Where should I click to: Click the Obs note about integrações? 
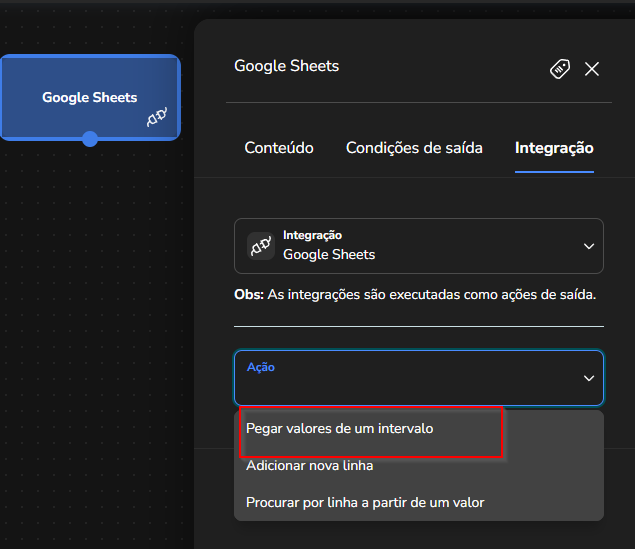[x=415, y=294]
